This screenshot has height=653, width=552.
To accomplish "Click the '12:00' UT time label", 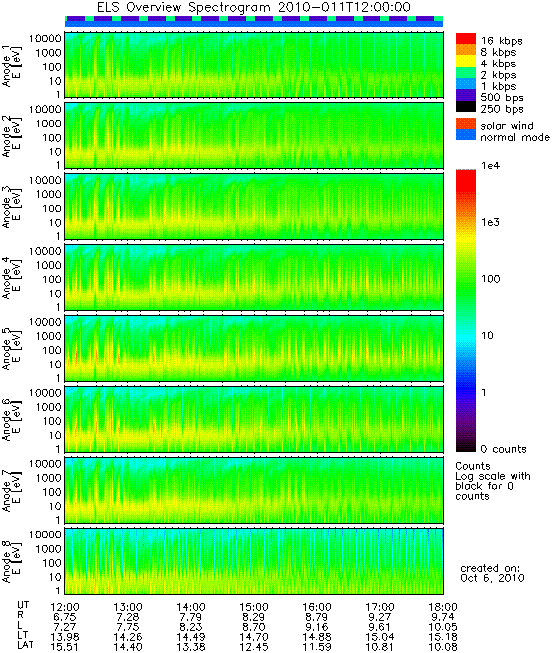I will 65,607.
